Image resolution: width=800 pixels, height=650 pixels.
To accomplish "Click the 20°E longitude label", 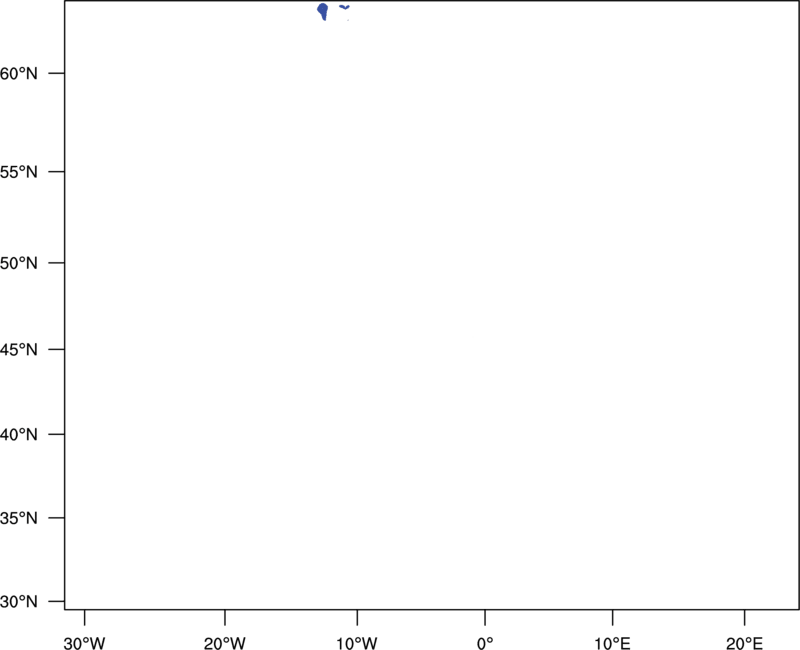I will 744,643.
